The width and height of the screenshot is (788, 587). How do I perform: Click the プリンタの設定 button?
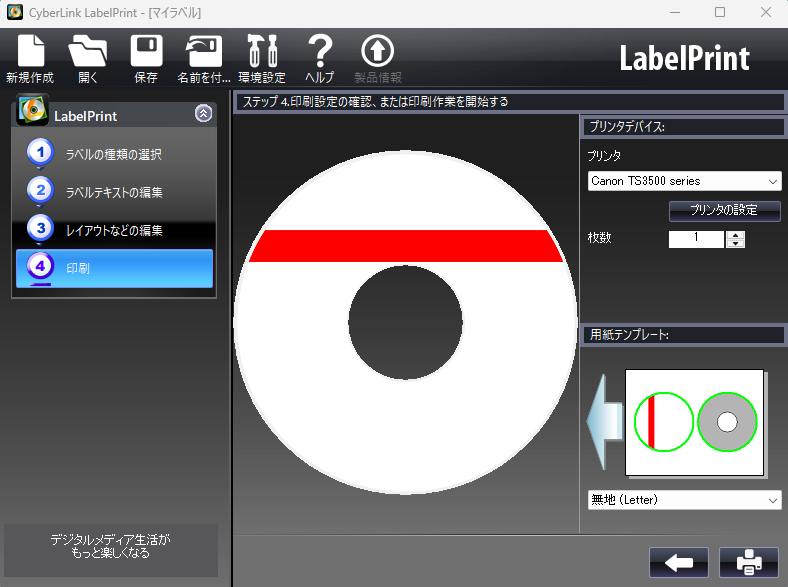point(724,211)
